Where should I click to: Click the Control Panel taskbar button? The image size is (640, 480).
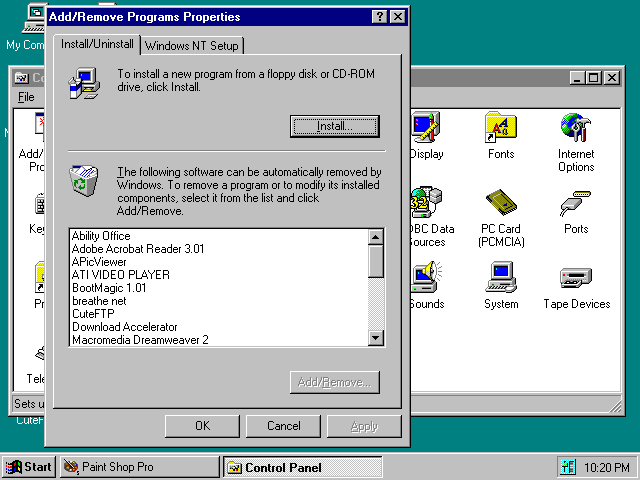[x=302, y=467]
